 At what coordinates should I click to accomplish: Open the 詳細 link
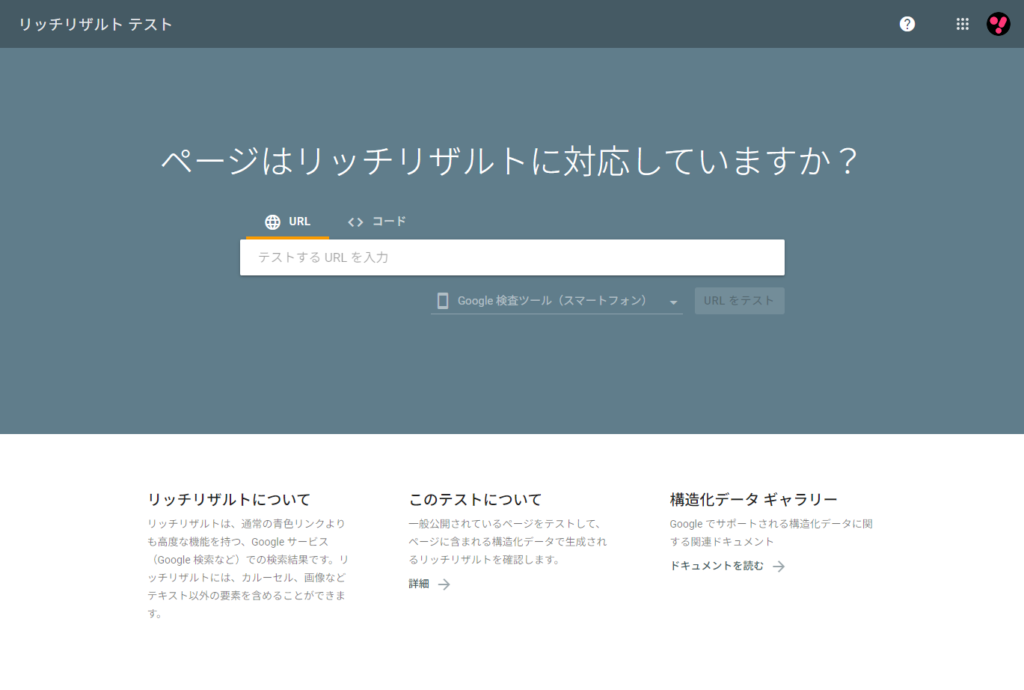click(429, 584)
